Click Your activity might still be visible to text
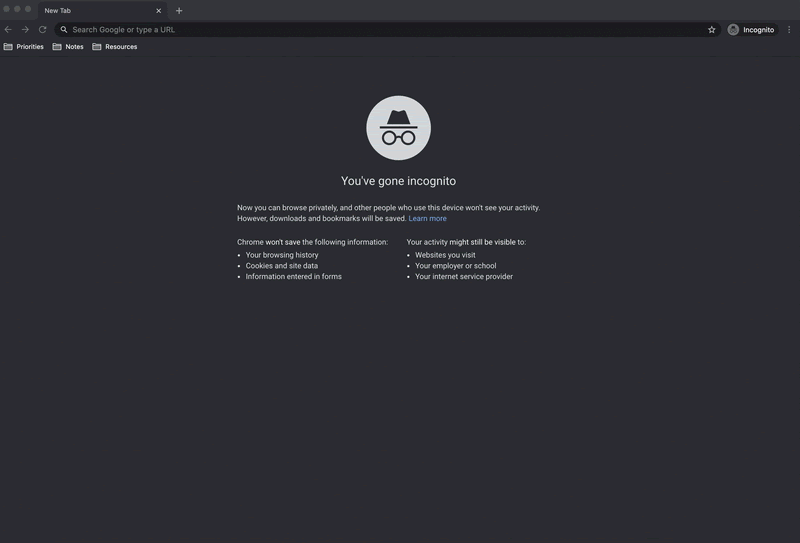800x543 pixels. click(466, 242)
